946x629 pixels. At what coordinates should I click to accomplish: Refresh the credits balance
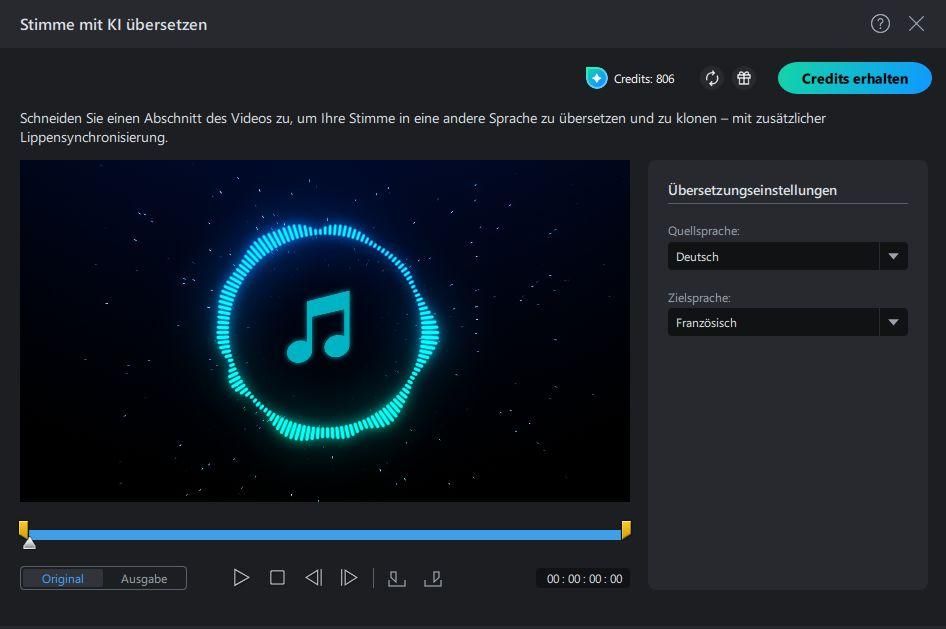click(712, 78)
